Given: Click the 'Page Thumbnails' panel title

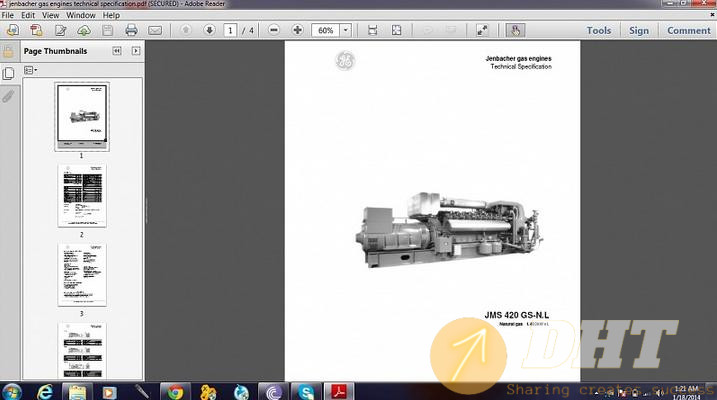Looking at the screenshot, I should point(55,51).
